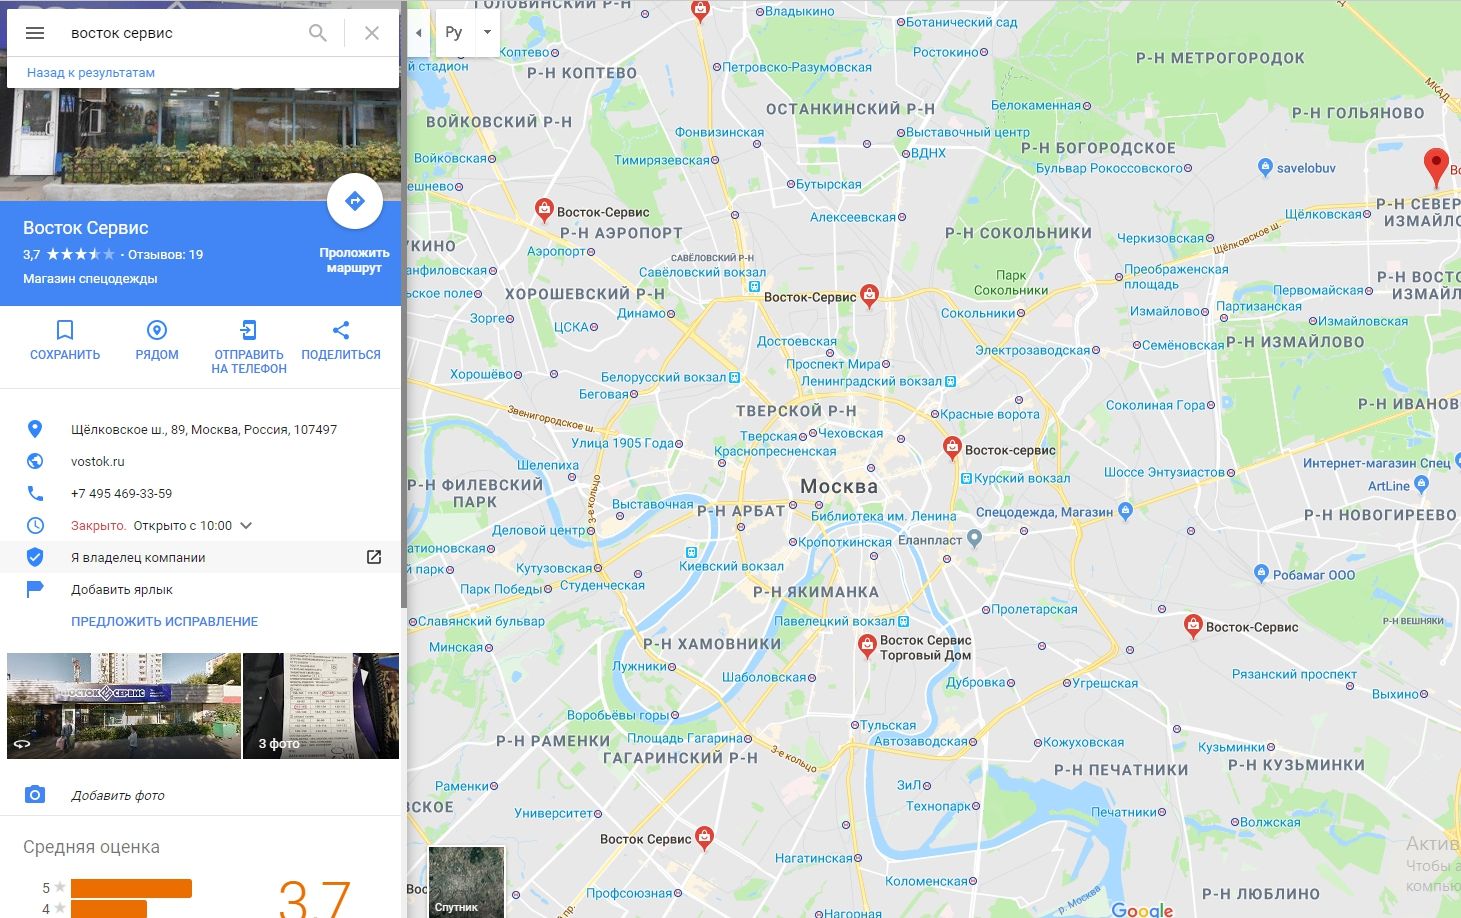Open the '3 фото' photo thumbnail
Viewport: 1461px width, 918px height.
[x=321, y=706]
